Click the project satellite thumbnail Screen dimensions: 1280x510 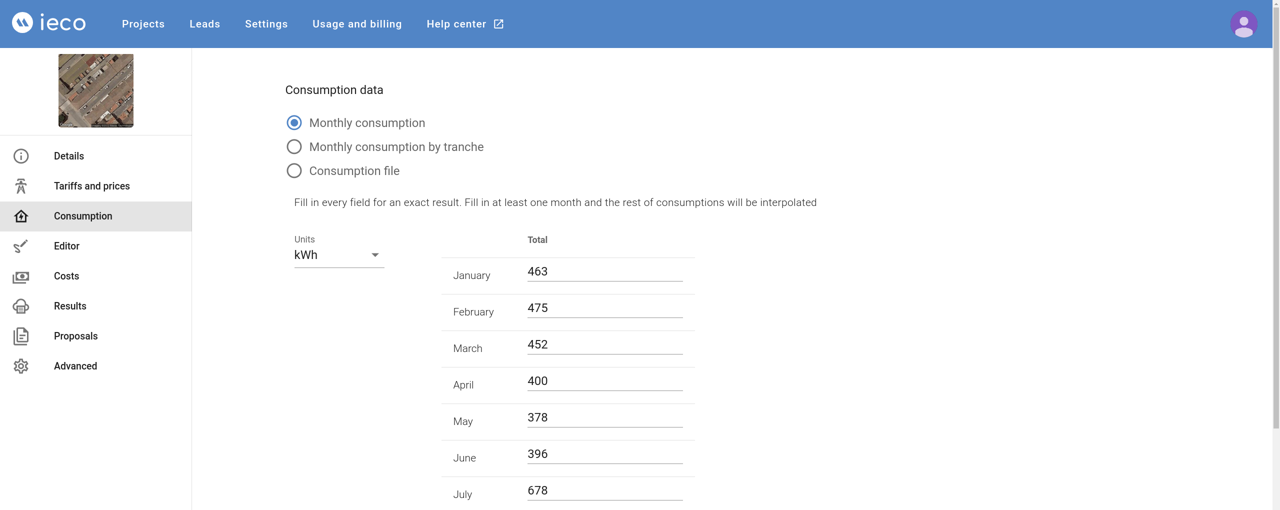click(96, 91)
